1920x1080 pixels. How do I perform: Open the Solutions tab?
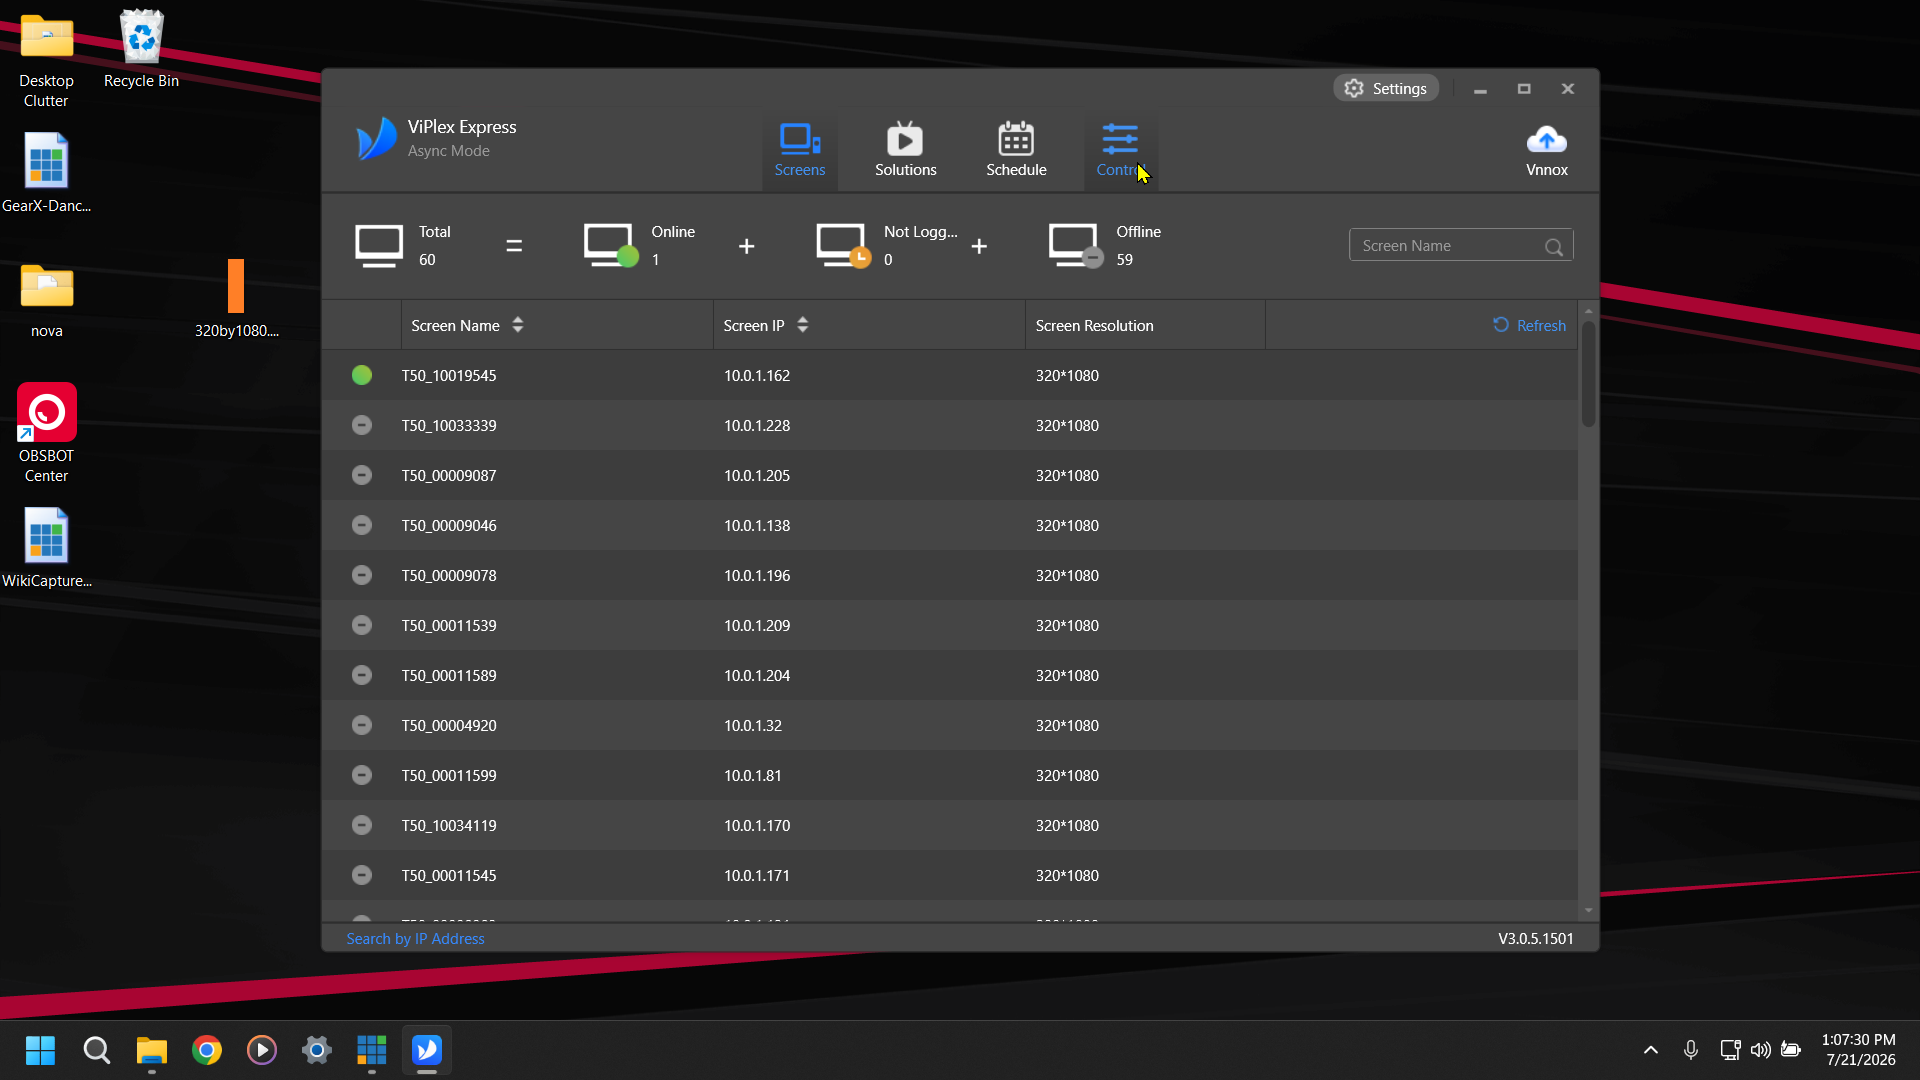coord(905,150)
